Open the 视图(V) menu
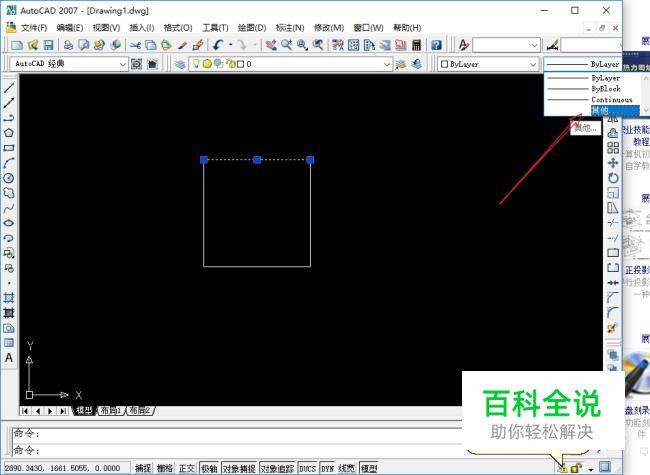 (x=106, y=28)
